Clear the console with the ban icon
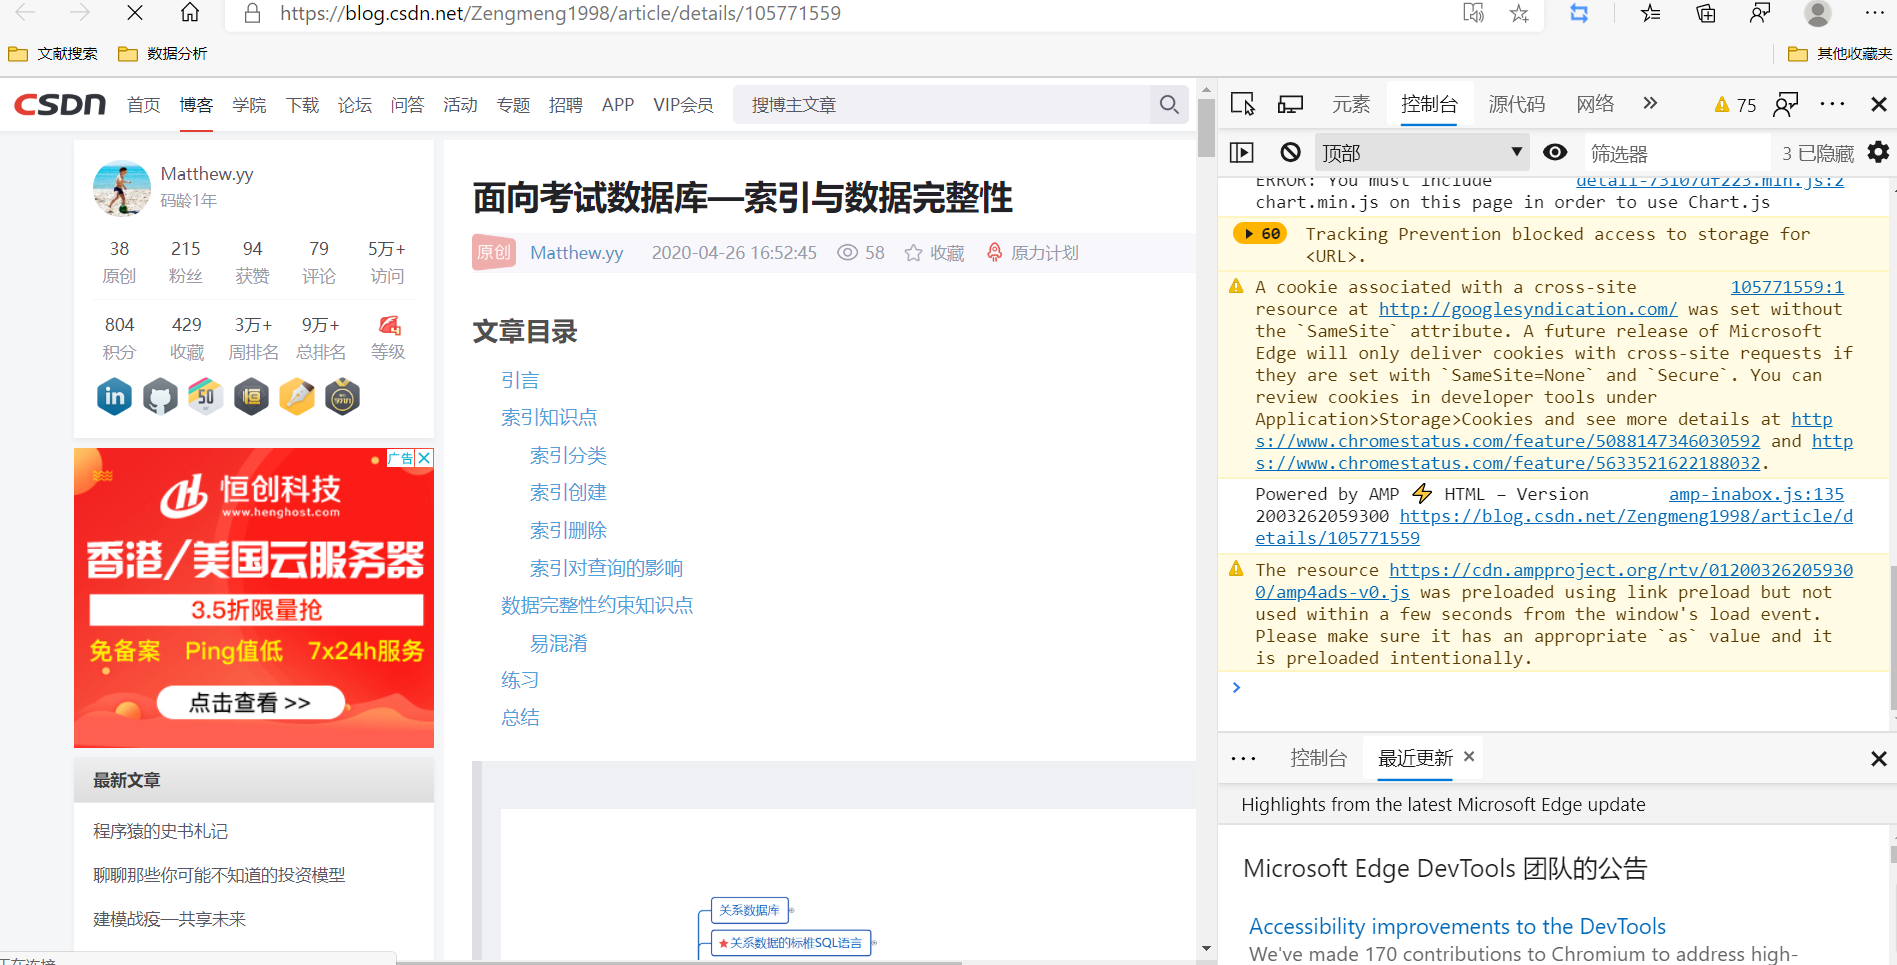The width and height of the screenshot is (1897, 965). click(x=1291, y=152)
